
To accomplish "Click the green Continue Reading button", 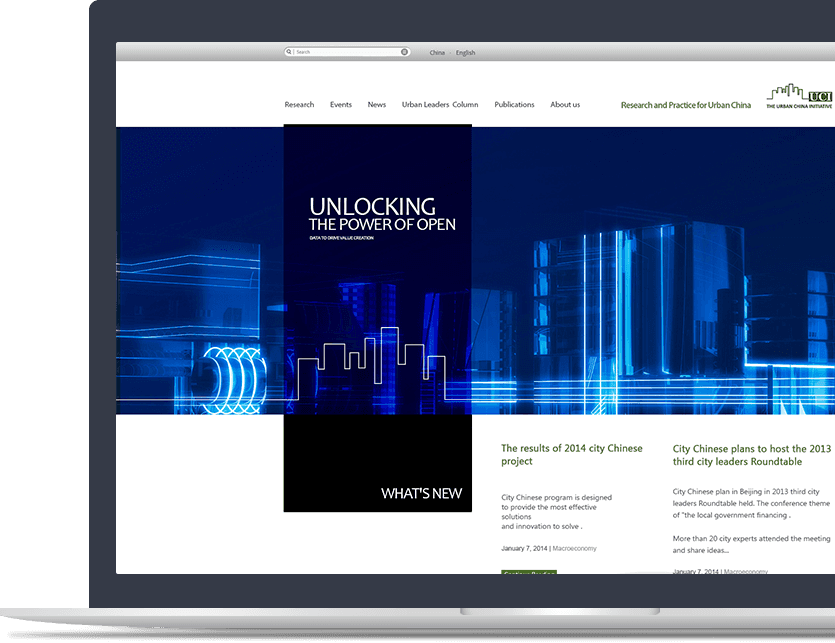I will click(x=529, y=572).
